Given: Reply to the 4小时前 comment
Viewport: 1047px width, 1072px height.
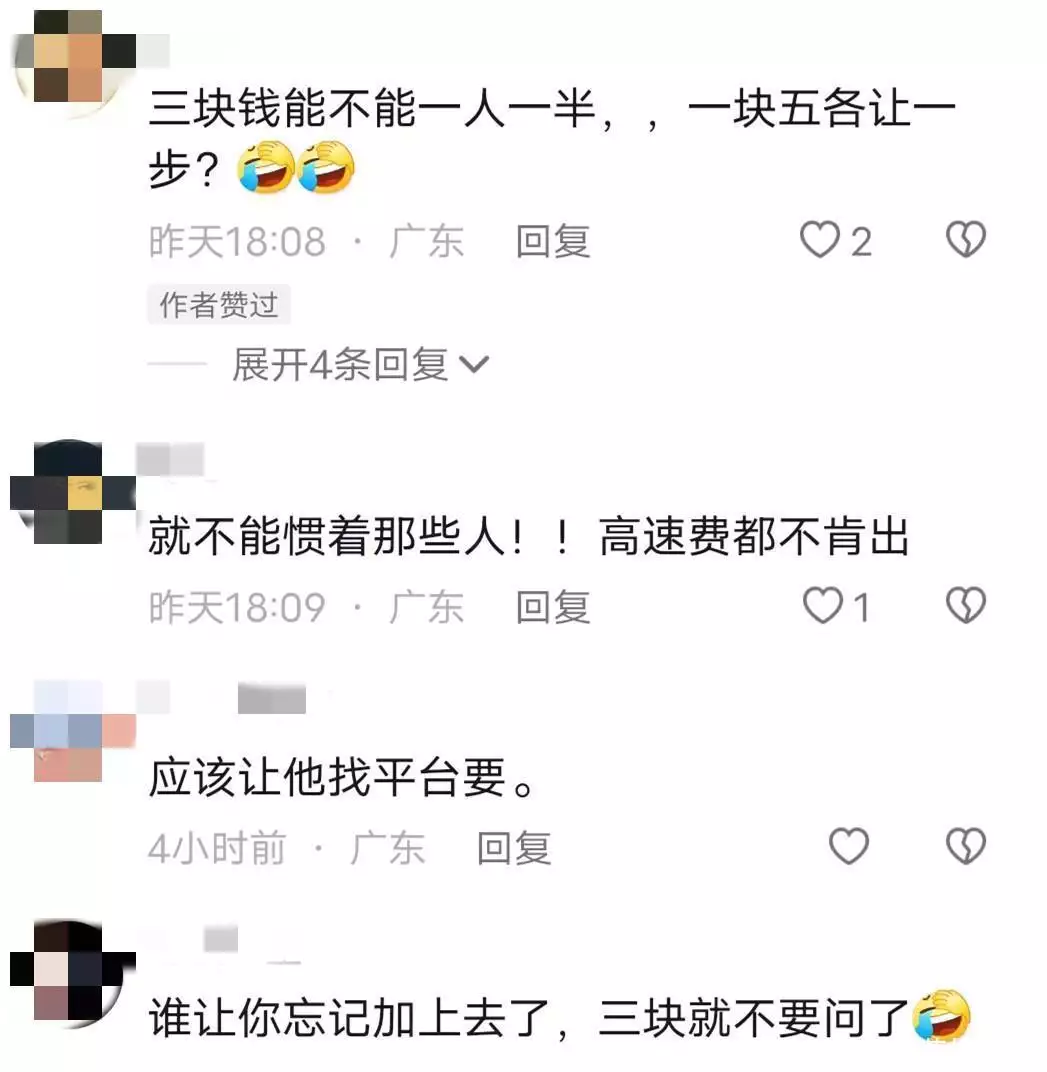Looking at the screenshot, I should pyautogui.click(x=514, y=848).
